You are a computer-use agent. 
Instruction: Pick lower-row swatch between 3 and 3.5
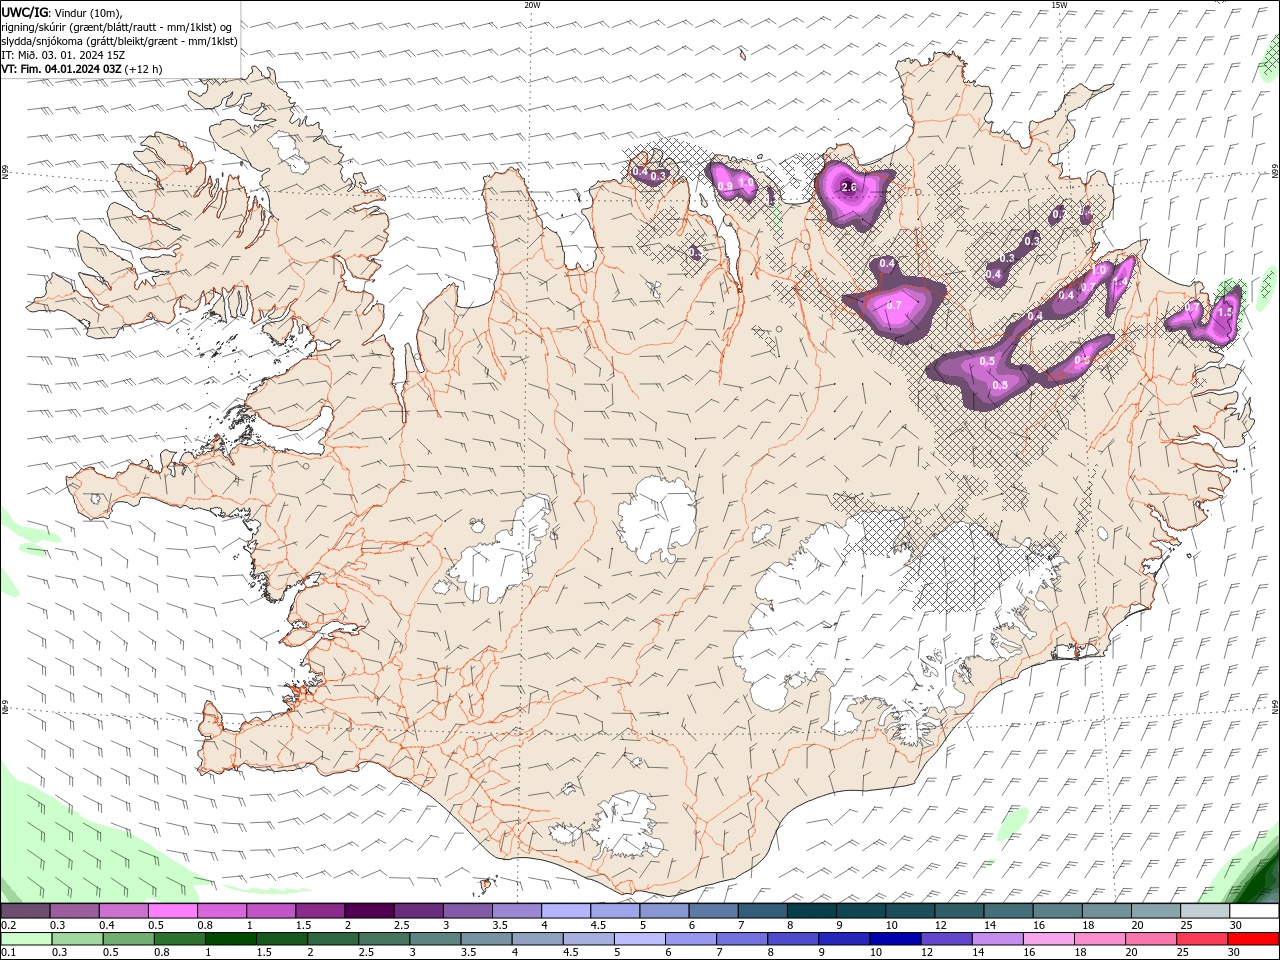tap(436, 939)
